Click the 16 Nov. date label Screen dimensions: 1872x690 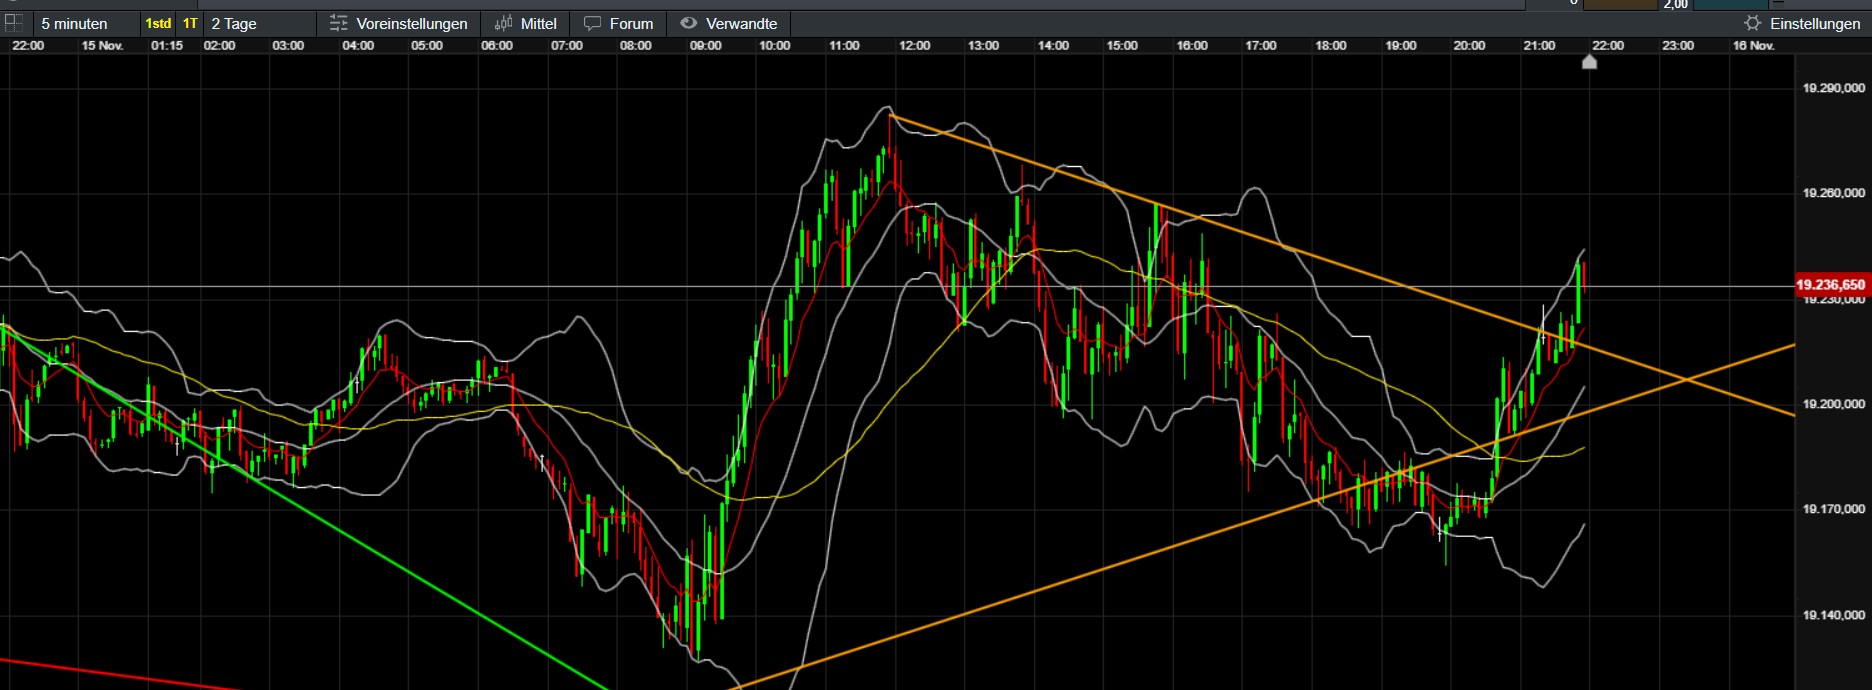tap(1754, 45)
